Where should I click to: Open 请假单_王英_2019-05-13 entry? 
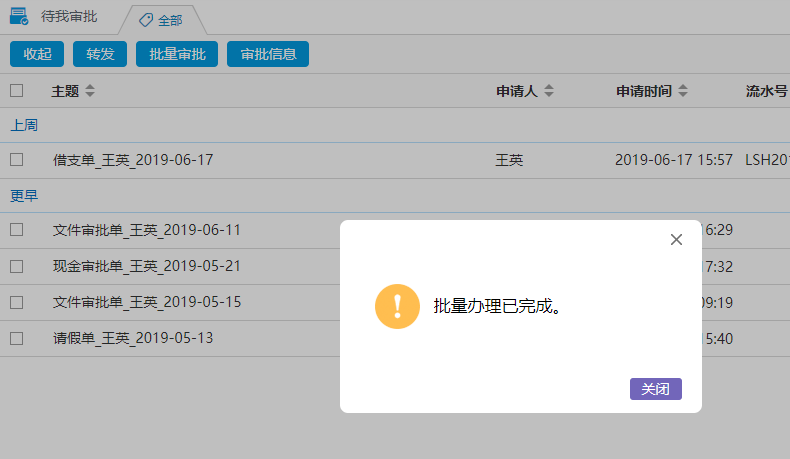tap(133, 338)
